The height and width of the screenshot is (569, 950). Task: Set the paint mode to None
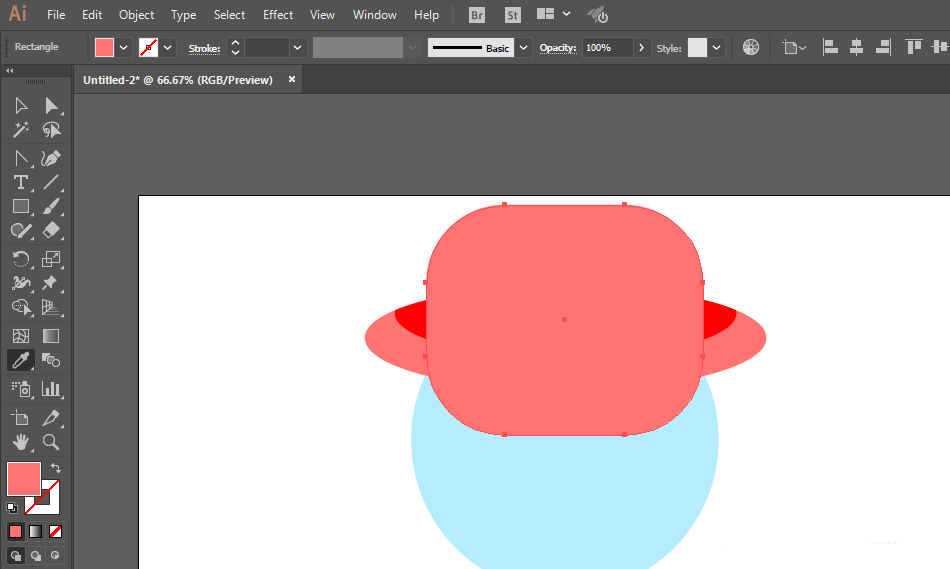click(55, 531)
